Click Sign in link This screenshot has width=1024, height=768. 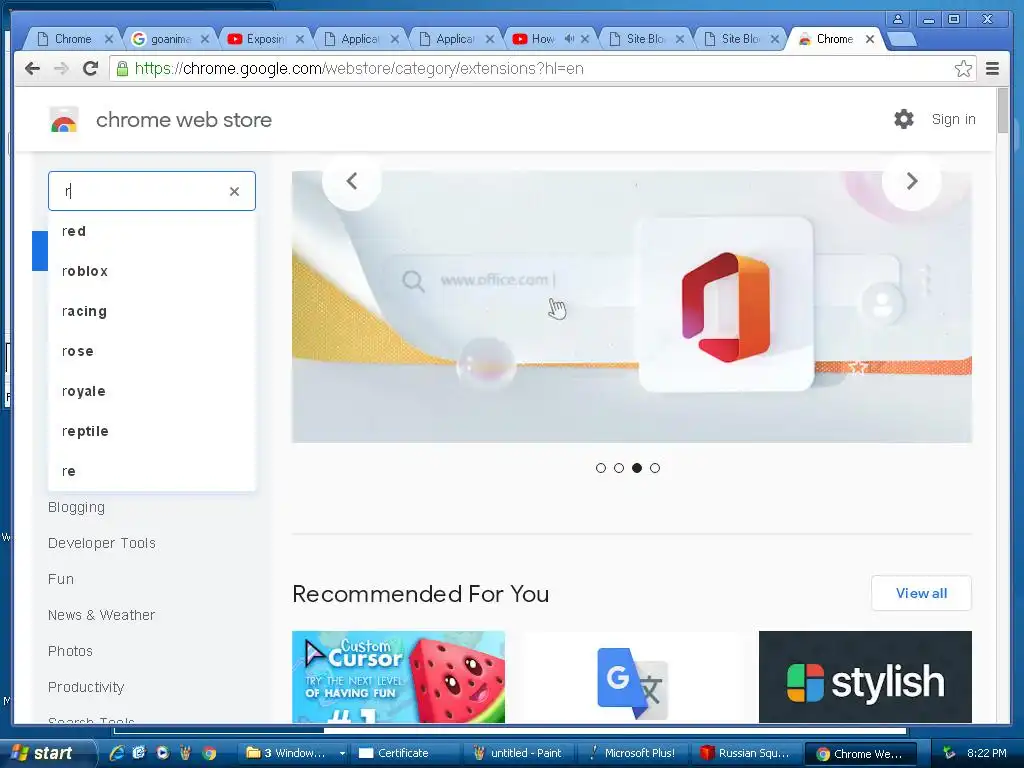pos(953,120)
